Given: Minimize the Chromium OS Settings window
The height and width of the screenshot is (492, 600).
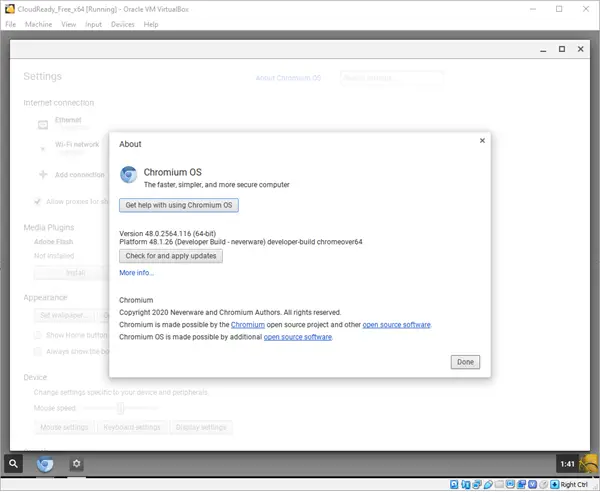Looking at the screenshot, I should (543, 49).
